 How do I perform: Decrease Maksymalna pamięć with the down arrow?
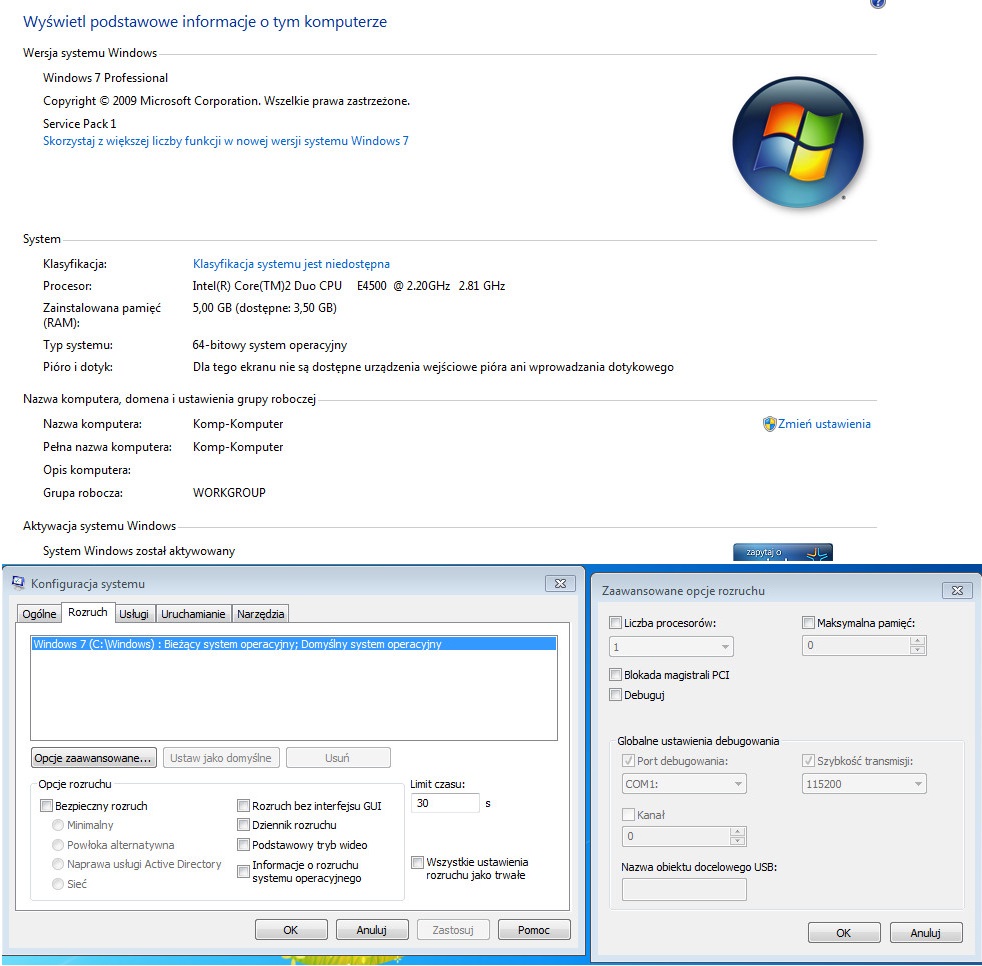point(917,650)
